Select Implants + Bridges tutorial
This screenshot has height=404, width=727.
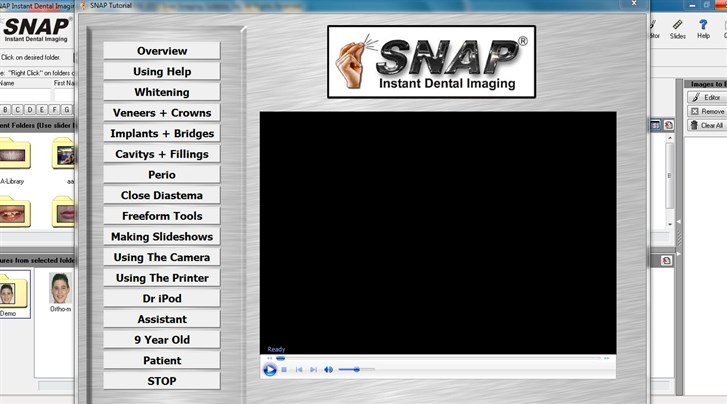[162, 134]
